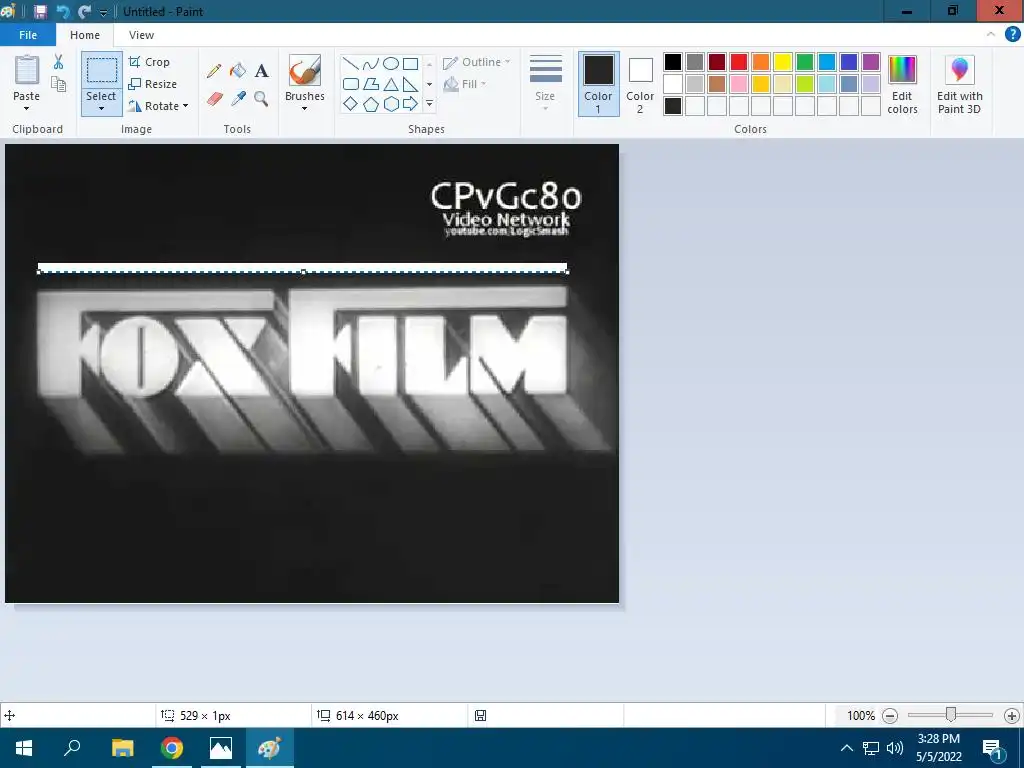Choose the Fill with color bucket tool
1024x768 pixels.
tap(238, 71)
